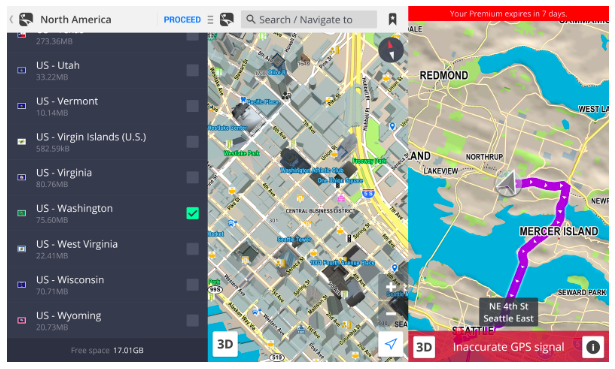615x369 pixels.
Task: Enable the US - Wyoming checkbox
Action: coord(193,320)
